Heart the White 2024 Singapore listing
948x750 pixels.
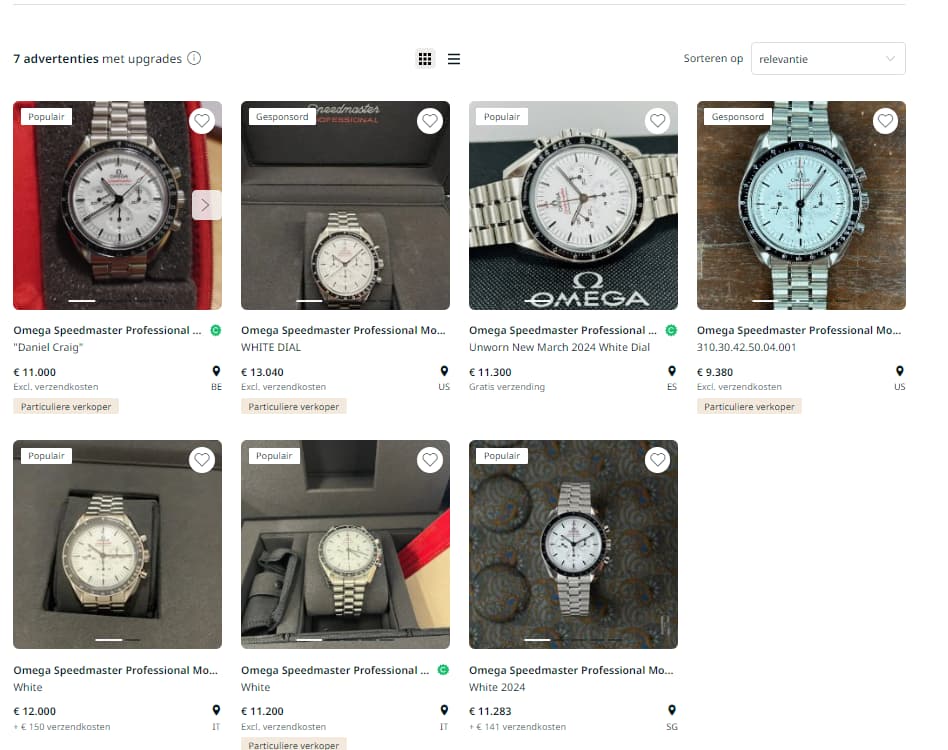click(x=658, y=460)
